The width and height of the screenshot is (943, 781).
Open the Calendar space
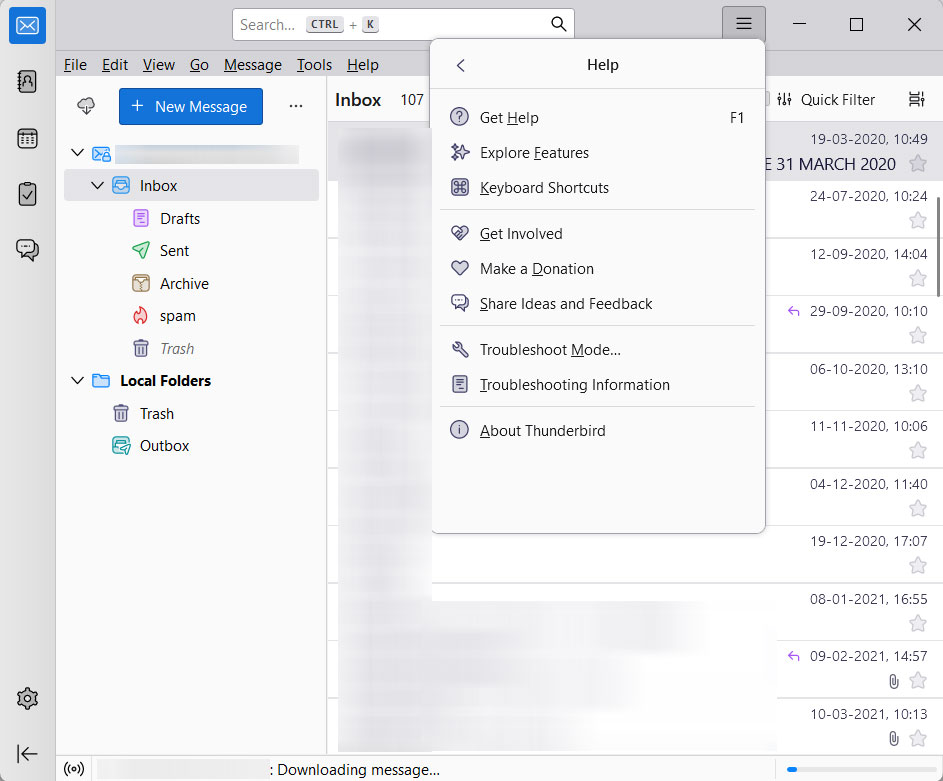point(27,139)
